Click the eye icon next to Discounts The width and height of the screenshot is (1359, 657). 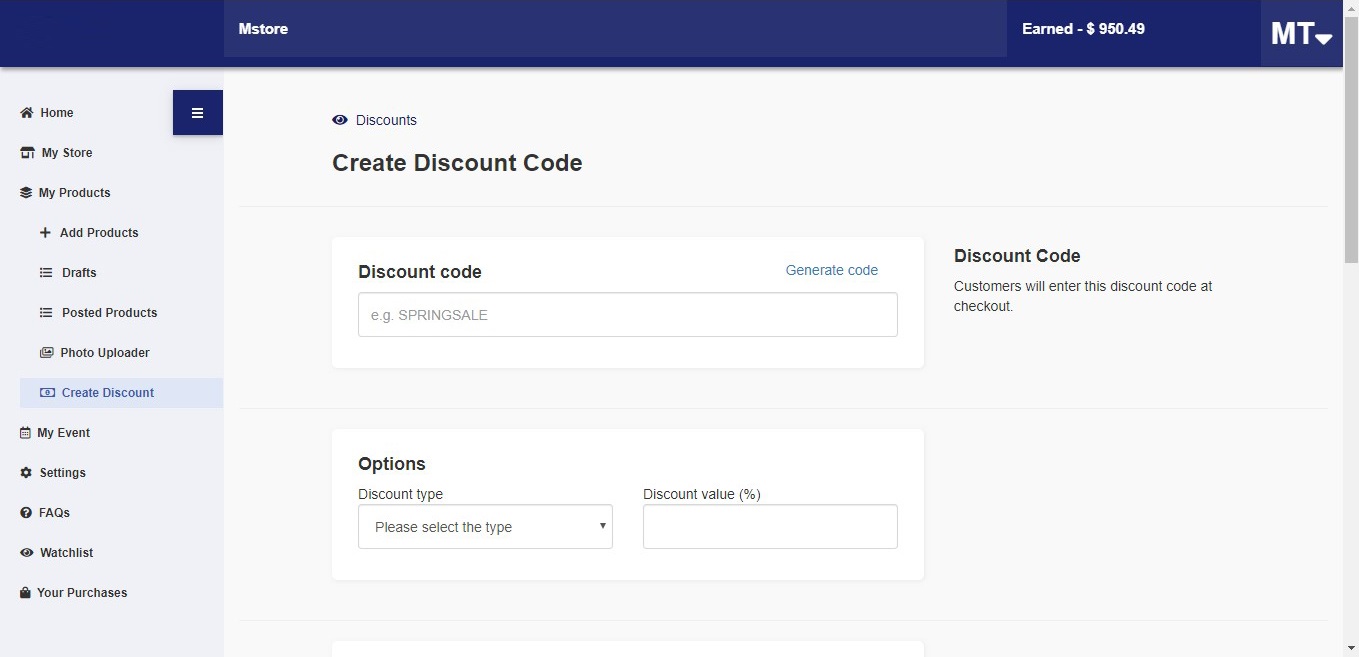(340, 120)
